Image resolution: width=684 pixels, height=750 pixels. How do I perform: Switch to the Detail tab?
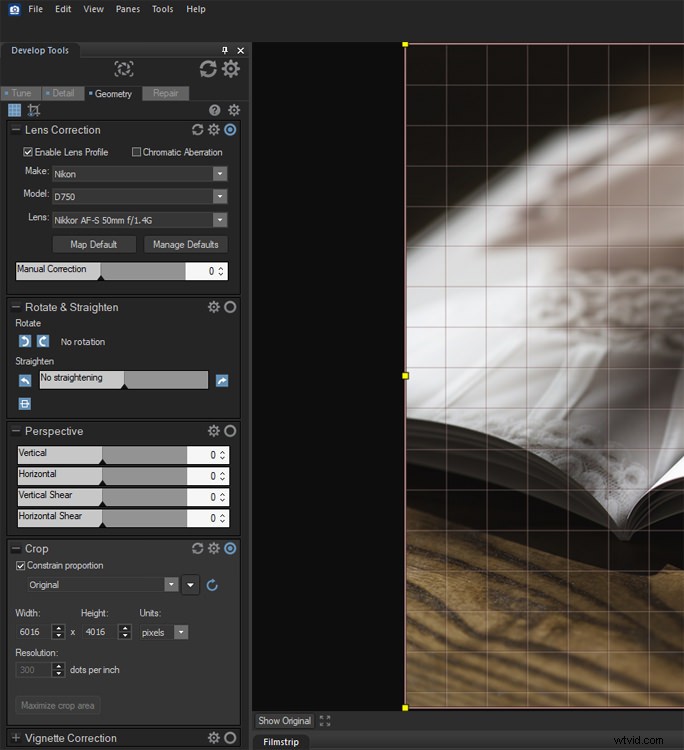click(x=63, y=93)
